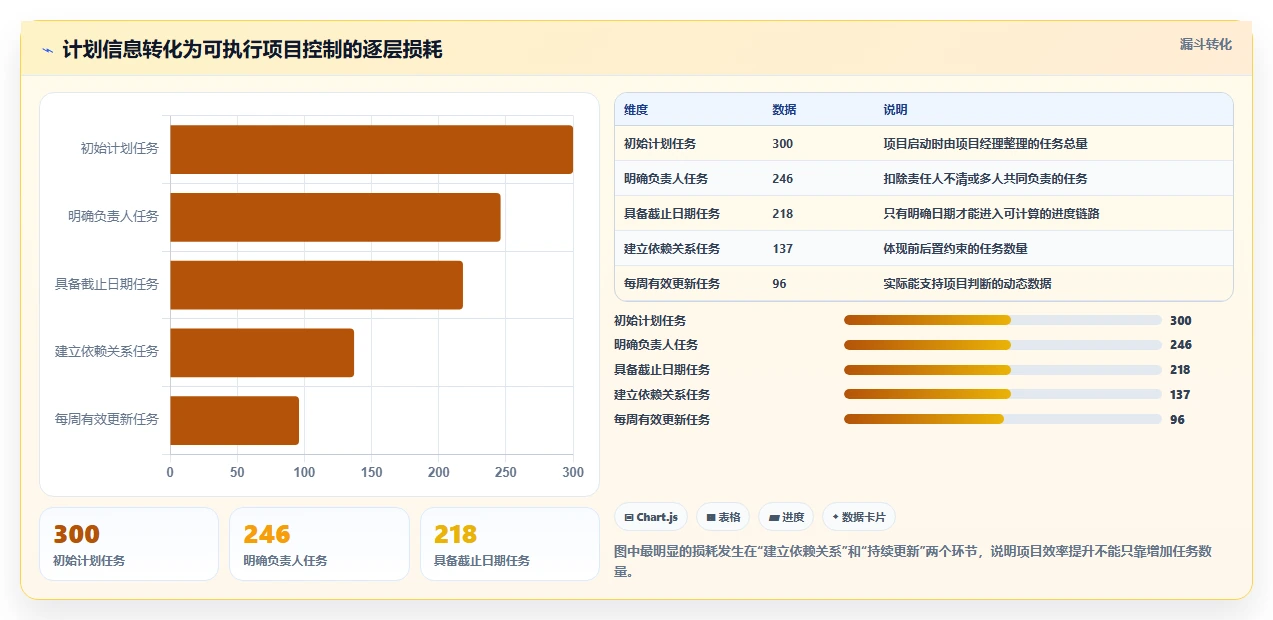Select table cell 每周有效更新任务 in 维度 column
Image resolution: width=1273 pixels, height=620 pixels.
[672, 284]
